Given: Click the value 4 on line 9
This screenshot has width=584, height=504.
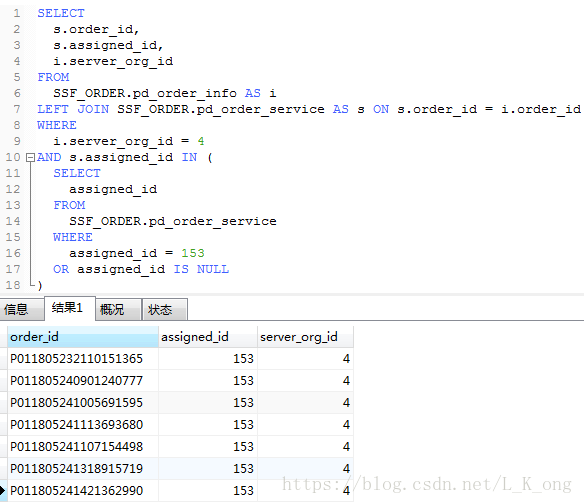Looking at the screenshot, I should pos(201,142).
